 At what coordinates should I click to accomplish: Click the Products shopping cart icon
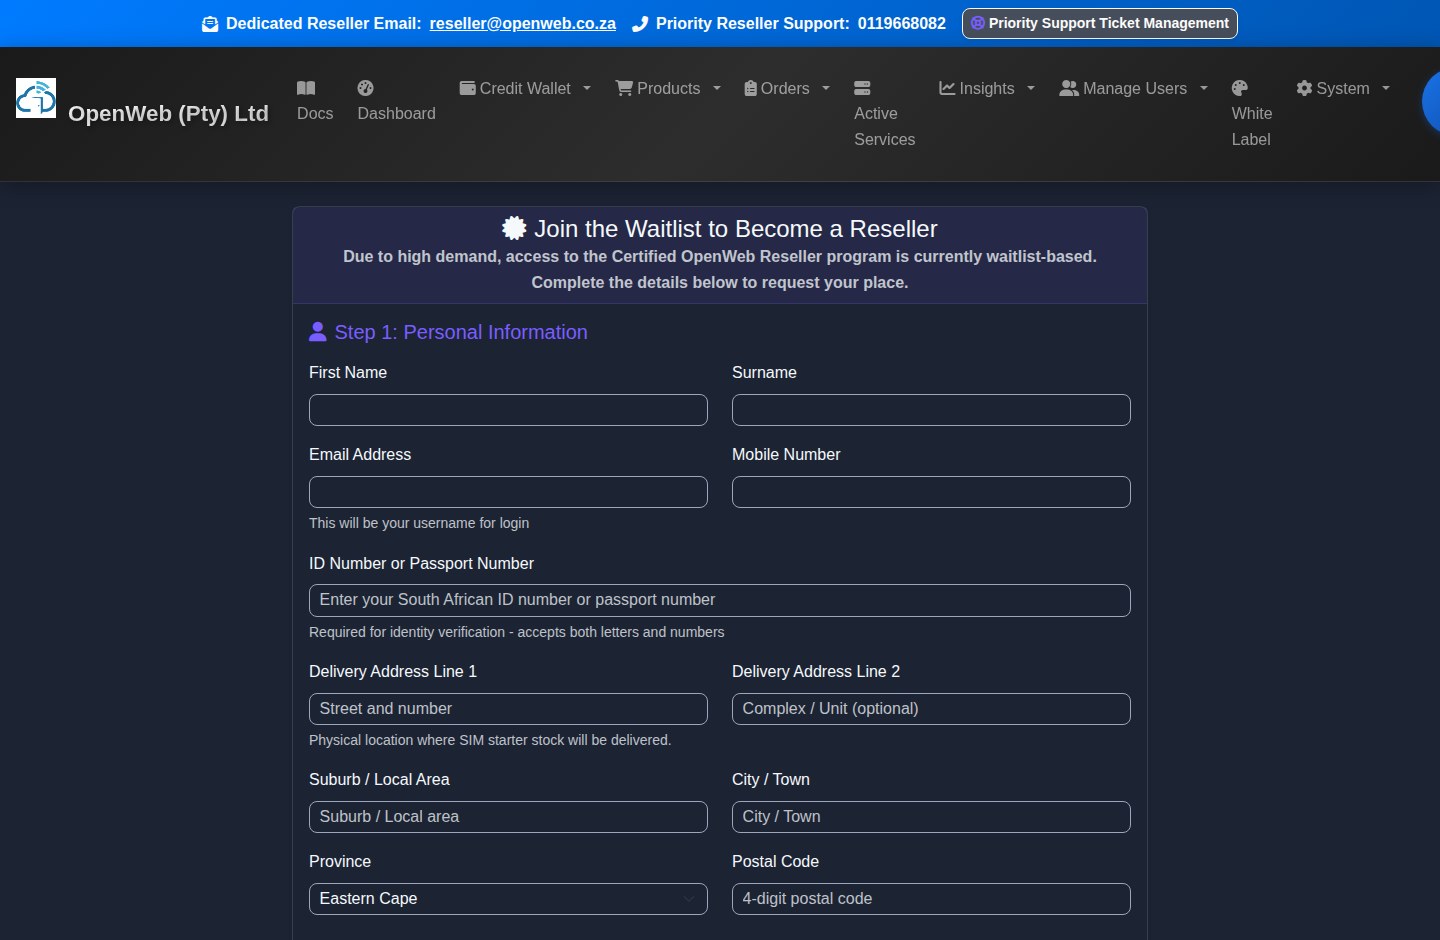(624, 88)
